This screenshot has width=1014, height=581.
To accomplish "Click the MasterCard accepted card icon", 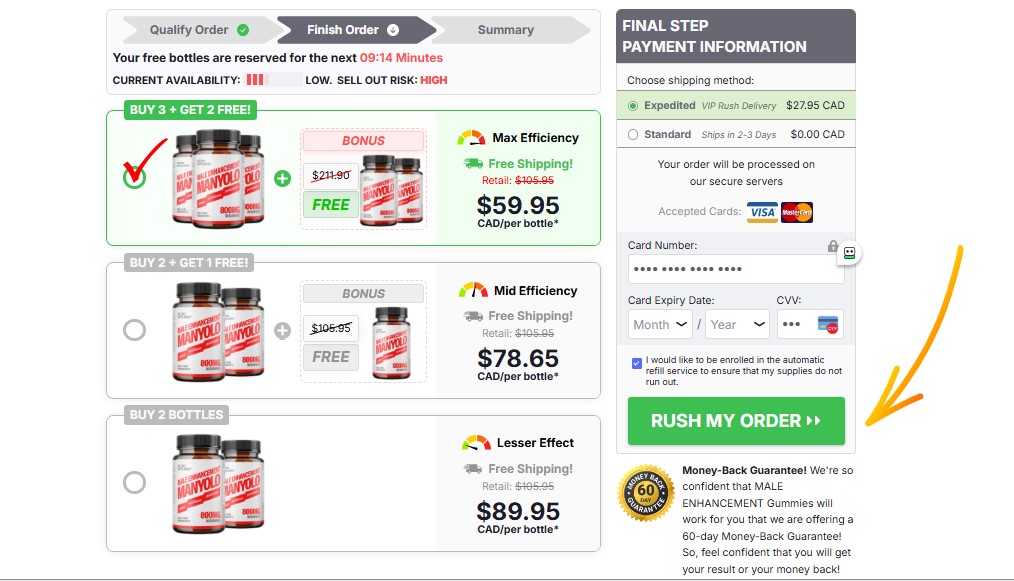I will coord(797,212).
